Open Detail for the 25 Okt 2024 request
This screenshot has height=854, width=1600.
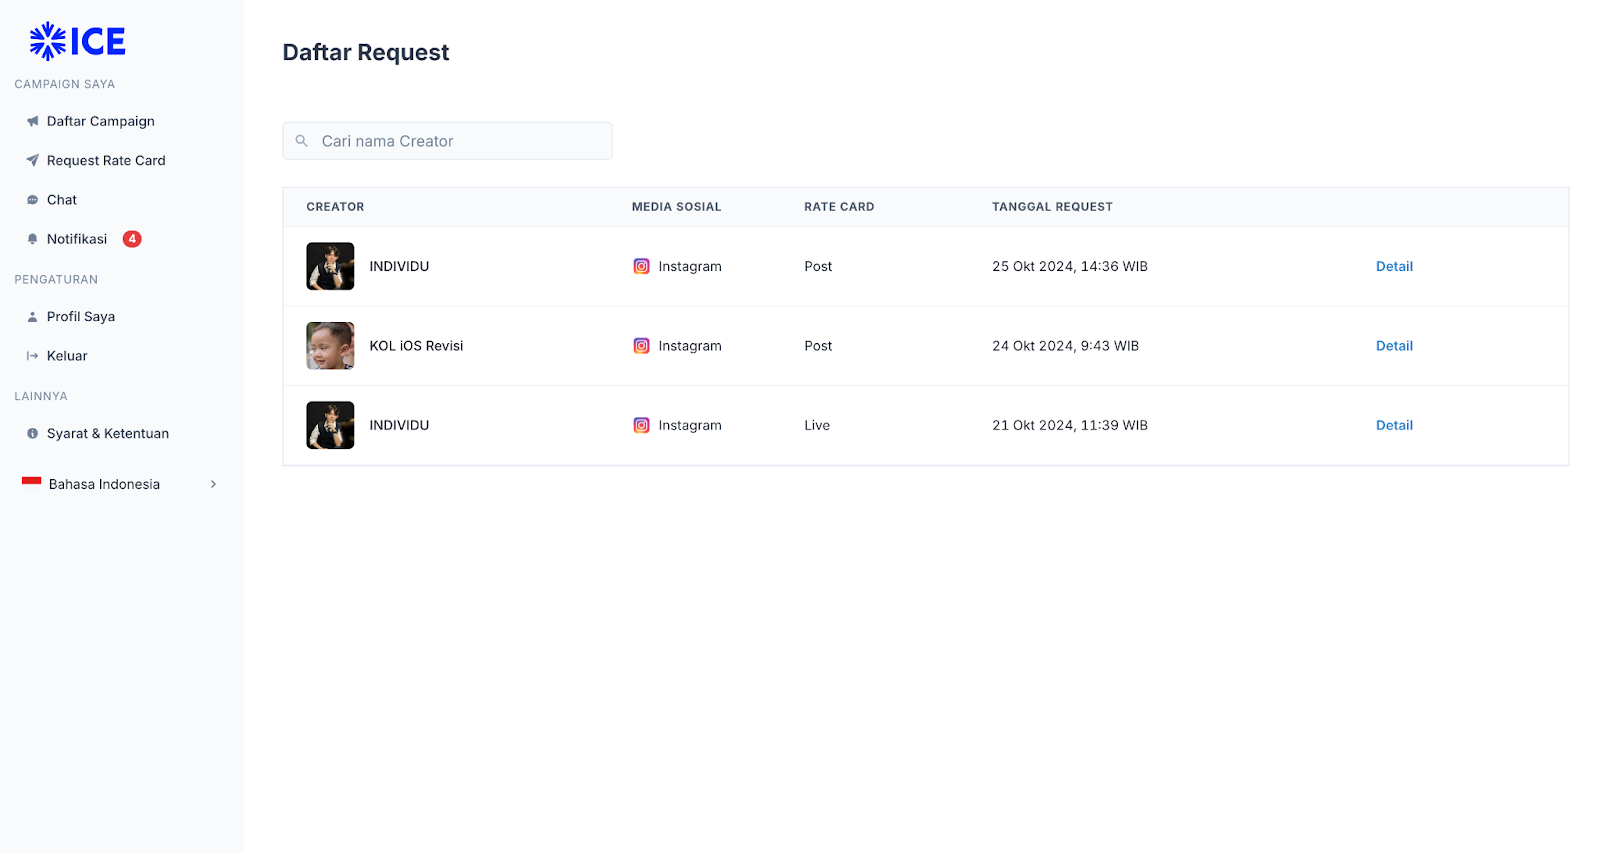click(x=1393, y=266)
